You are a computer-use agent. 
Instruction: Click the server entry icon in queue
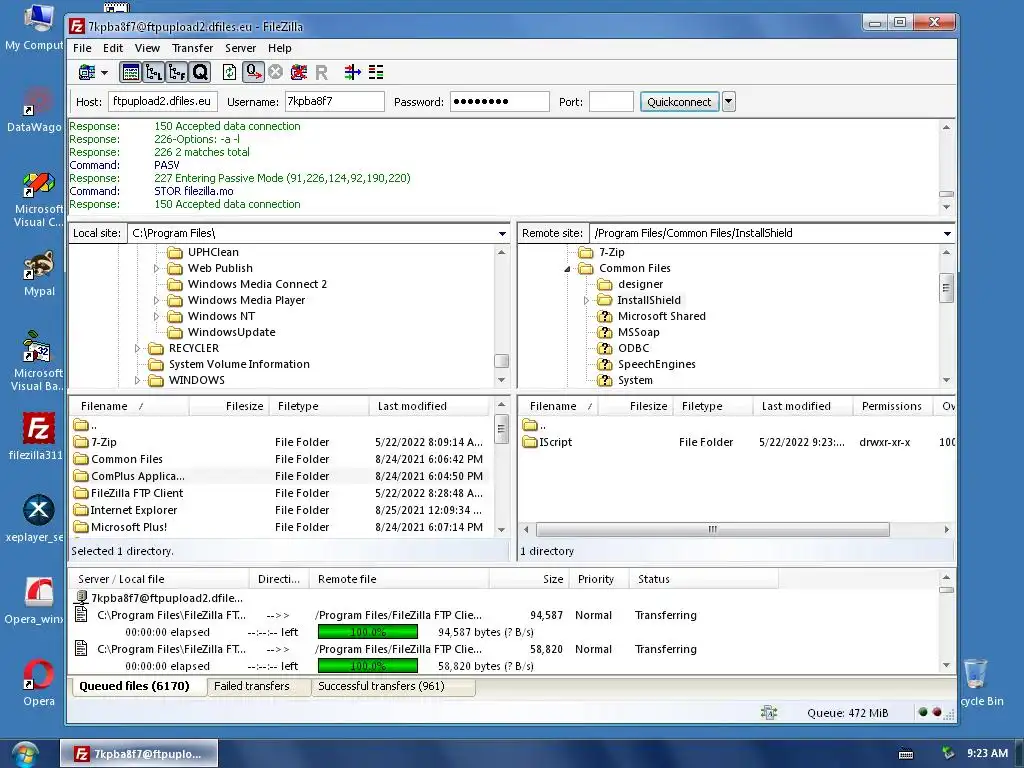[x=82, y=598]
